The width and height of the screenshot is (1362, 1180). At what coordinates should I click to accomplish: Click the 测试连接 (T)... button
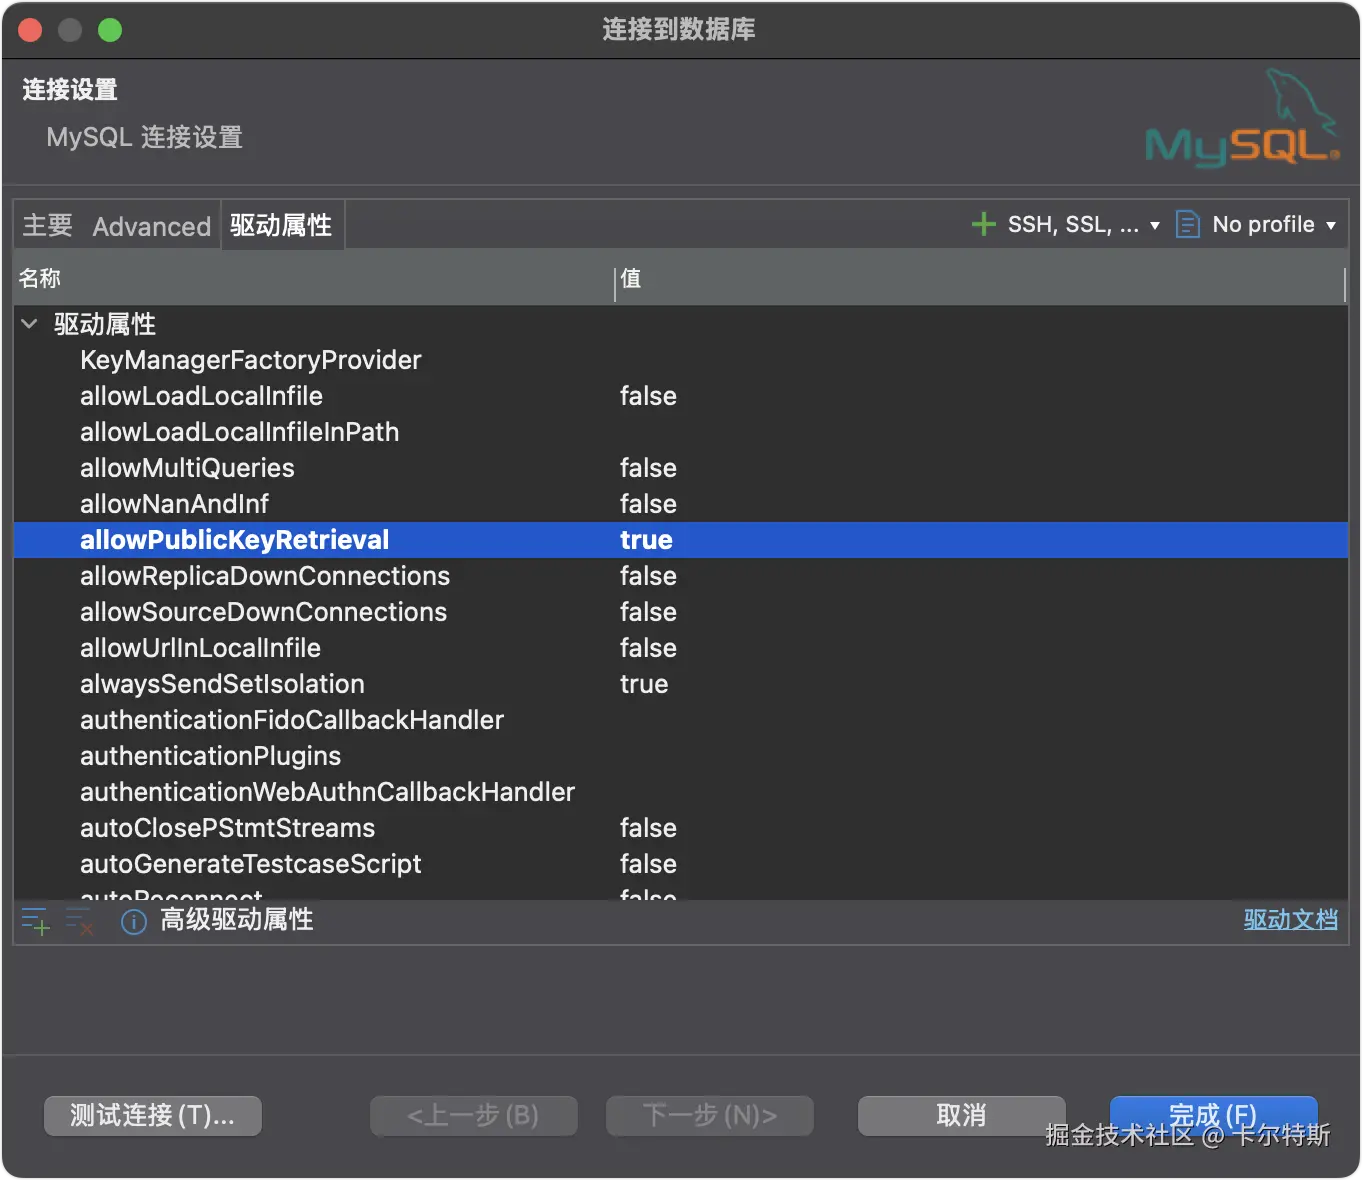153,1115
